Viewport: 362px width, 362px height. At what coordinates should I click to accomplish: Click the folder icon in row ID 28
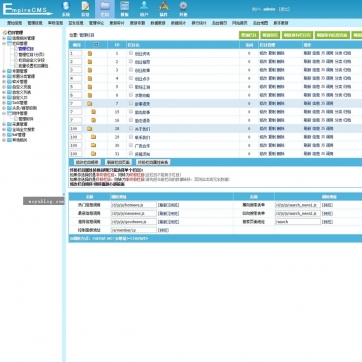pyautogui.click(x=90, y=128)
